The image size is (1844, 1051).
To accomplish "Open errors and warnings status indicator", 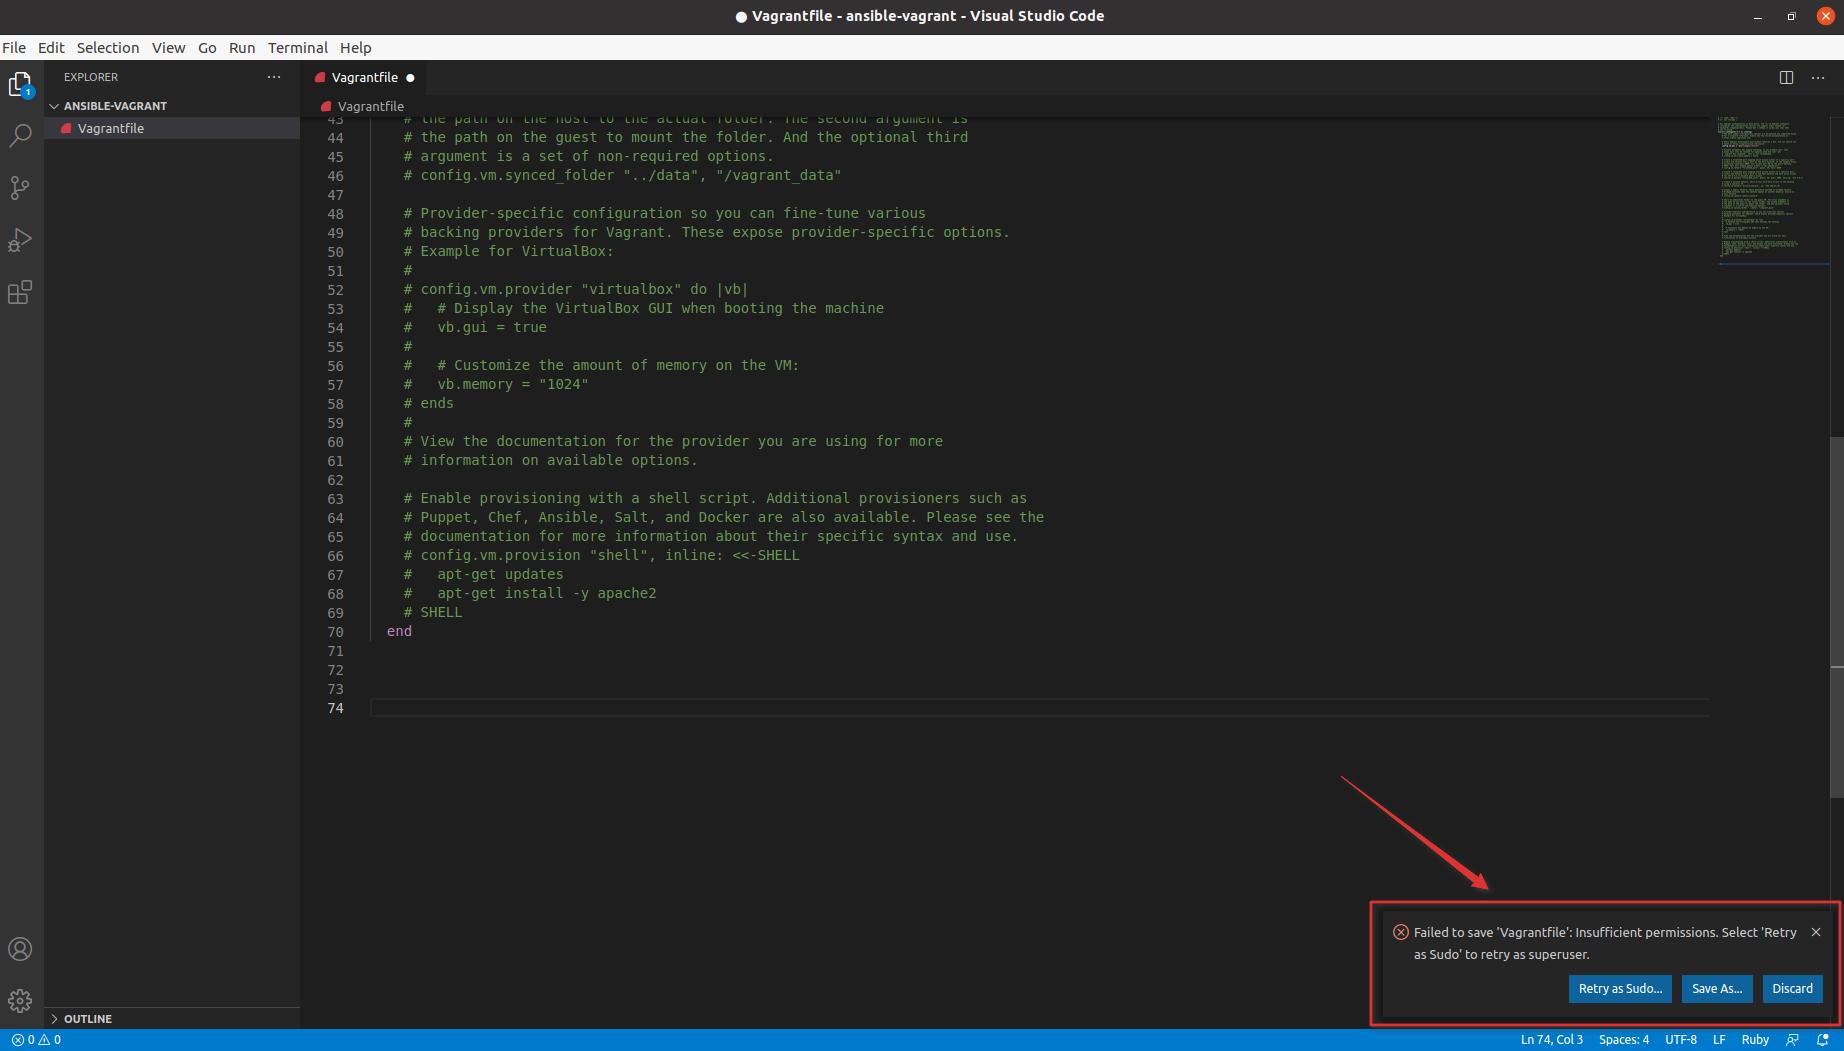I will 36,1040.
